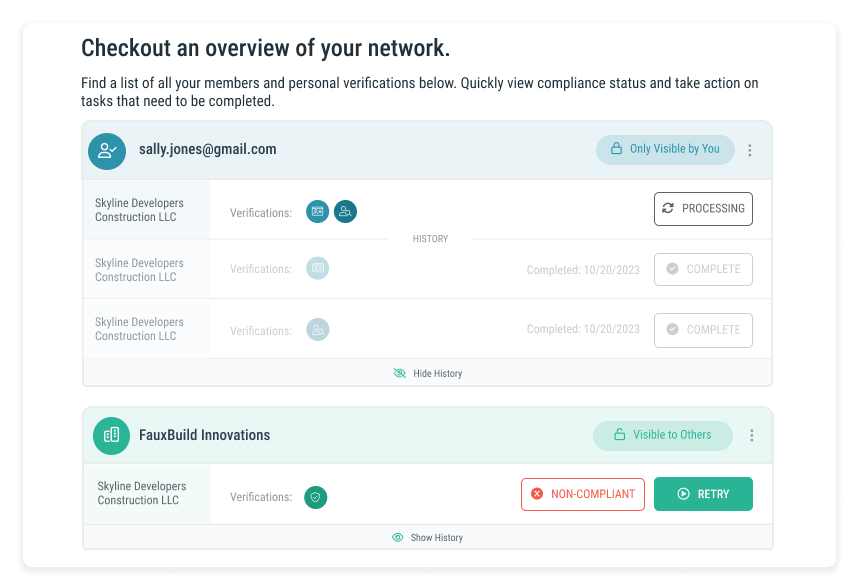856x588 pixels.
Task: Click the RETRY button
Action: tap(703, 493)
